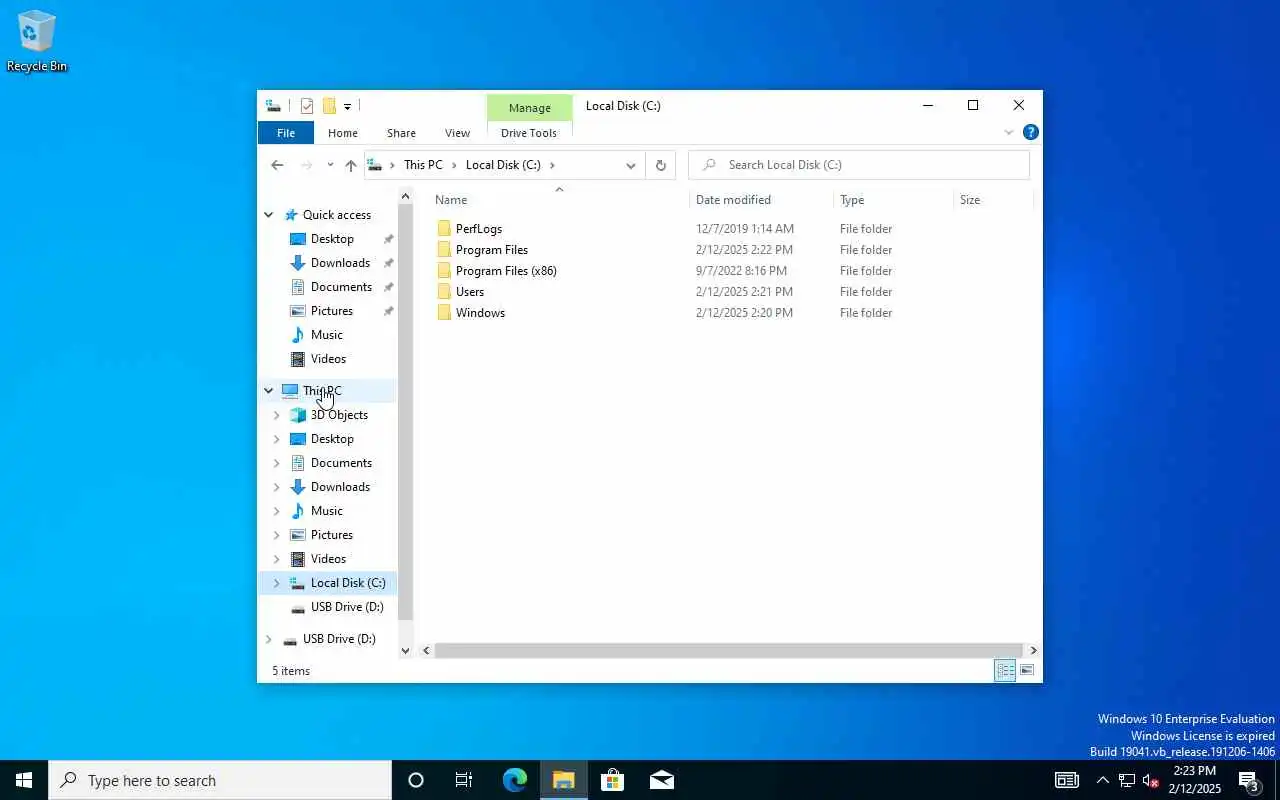Click the Search Local Disk (C:) box
The height and width of the screenshot is (800, 1280).
(x=859, y=165)
